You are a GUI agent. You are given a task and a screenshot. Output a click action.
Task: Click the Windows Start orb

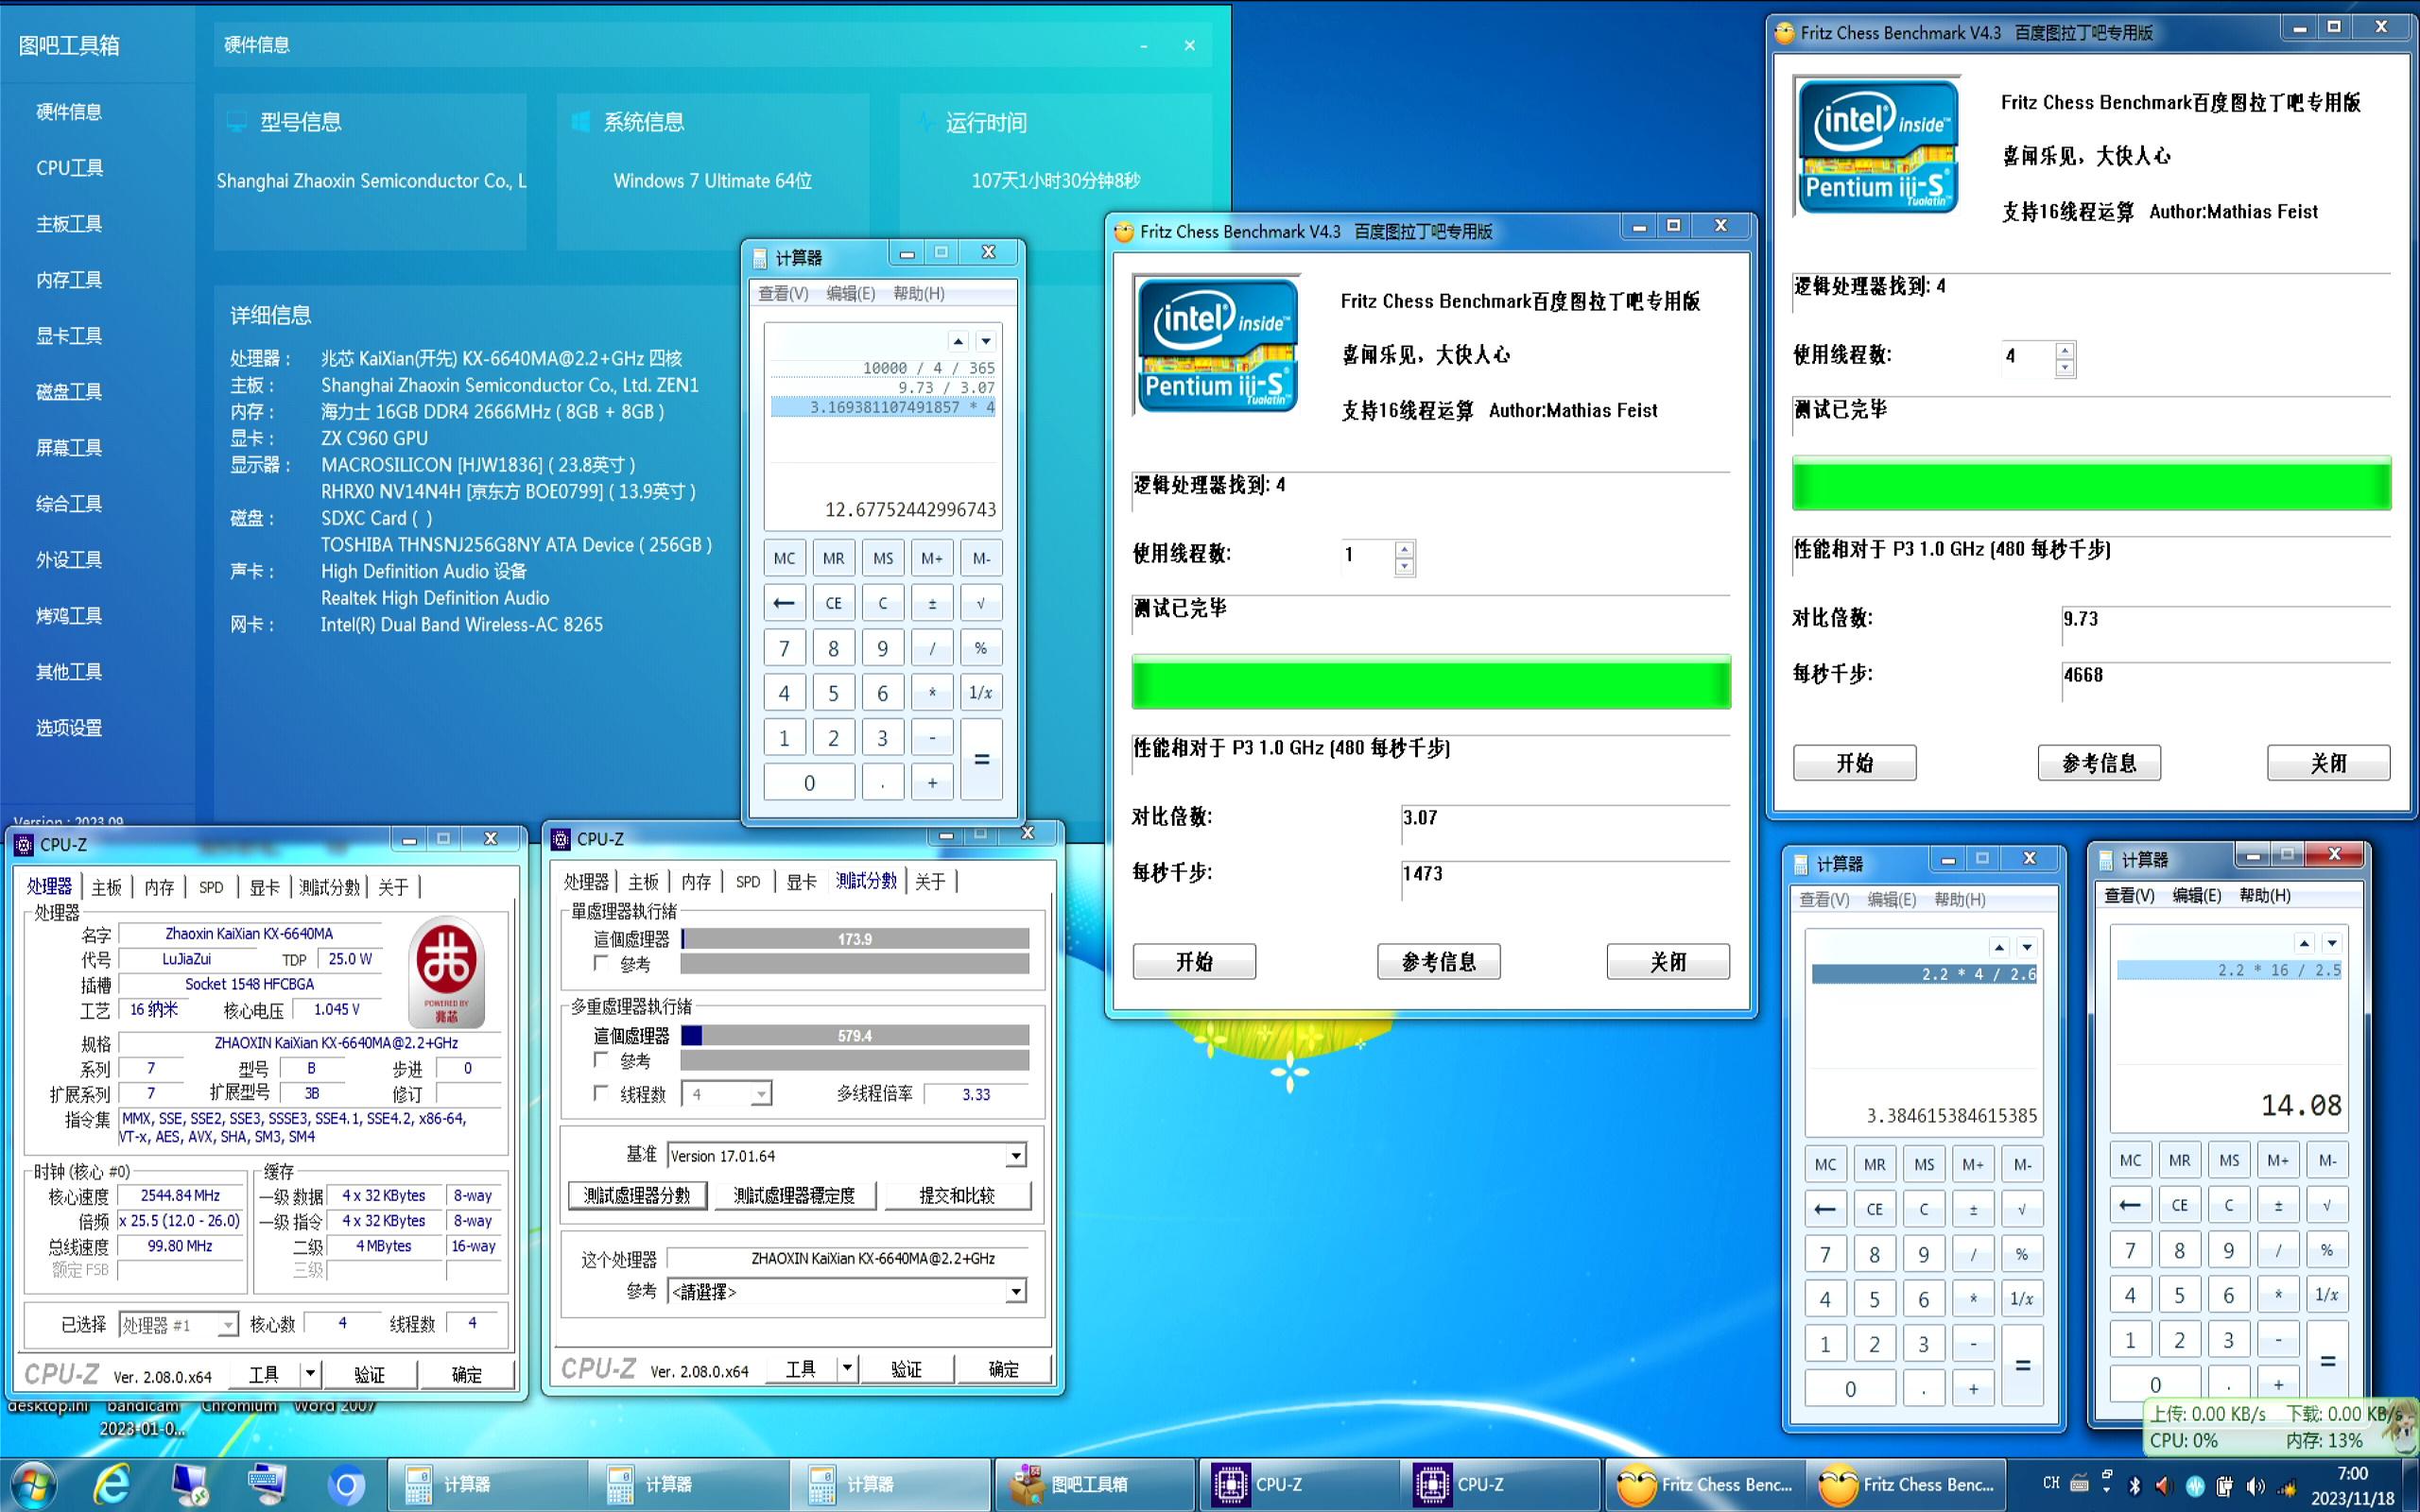tap(32, 1484)
